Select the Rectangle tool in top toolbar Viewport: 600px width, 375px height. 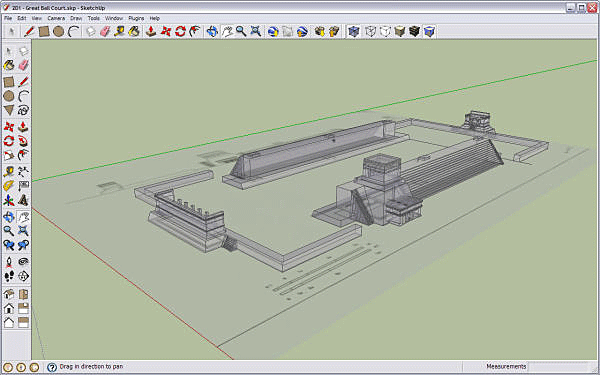point(44,31)
